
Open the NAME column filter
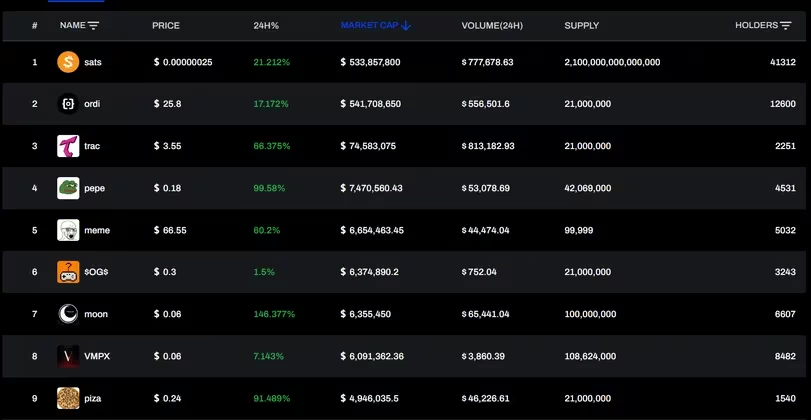coord(94,25)
